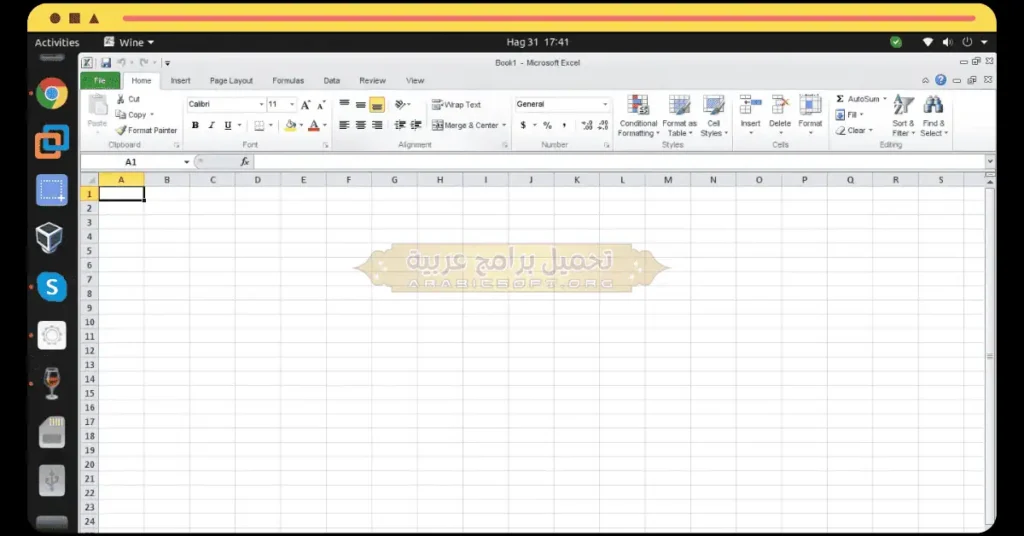Open Excel Help question mark icon
1024x536 pixels.
point(940,80)
